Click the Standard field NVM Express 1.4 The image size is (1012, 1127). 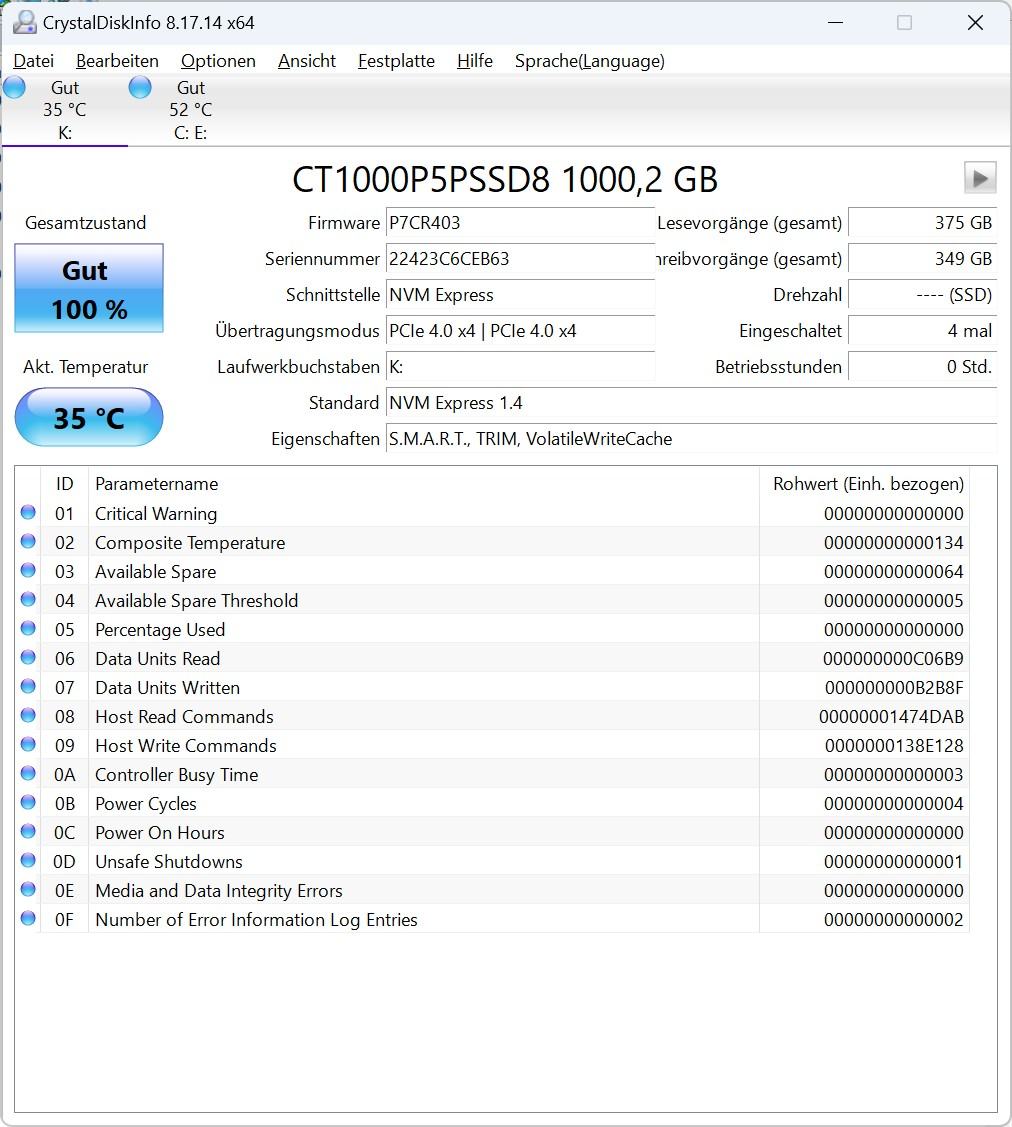point(691,402)
